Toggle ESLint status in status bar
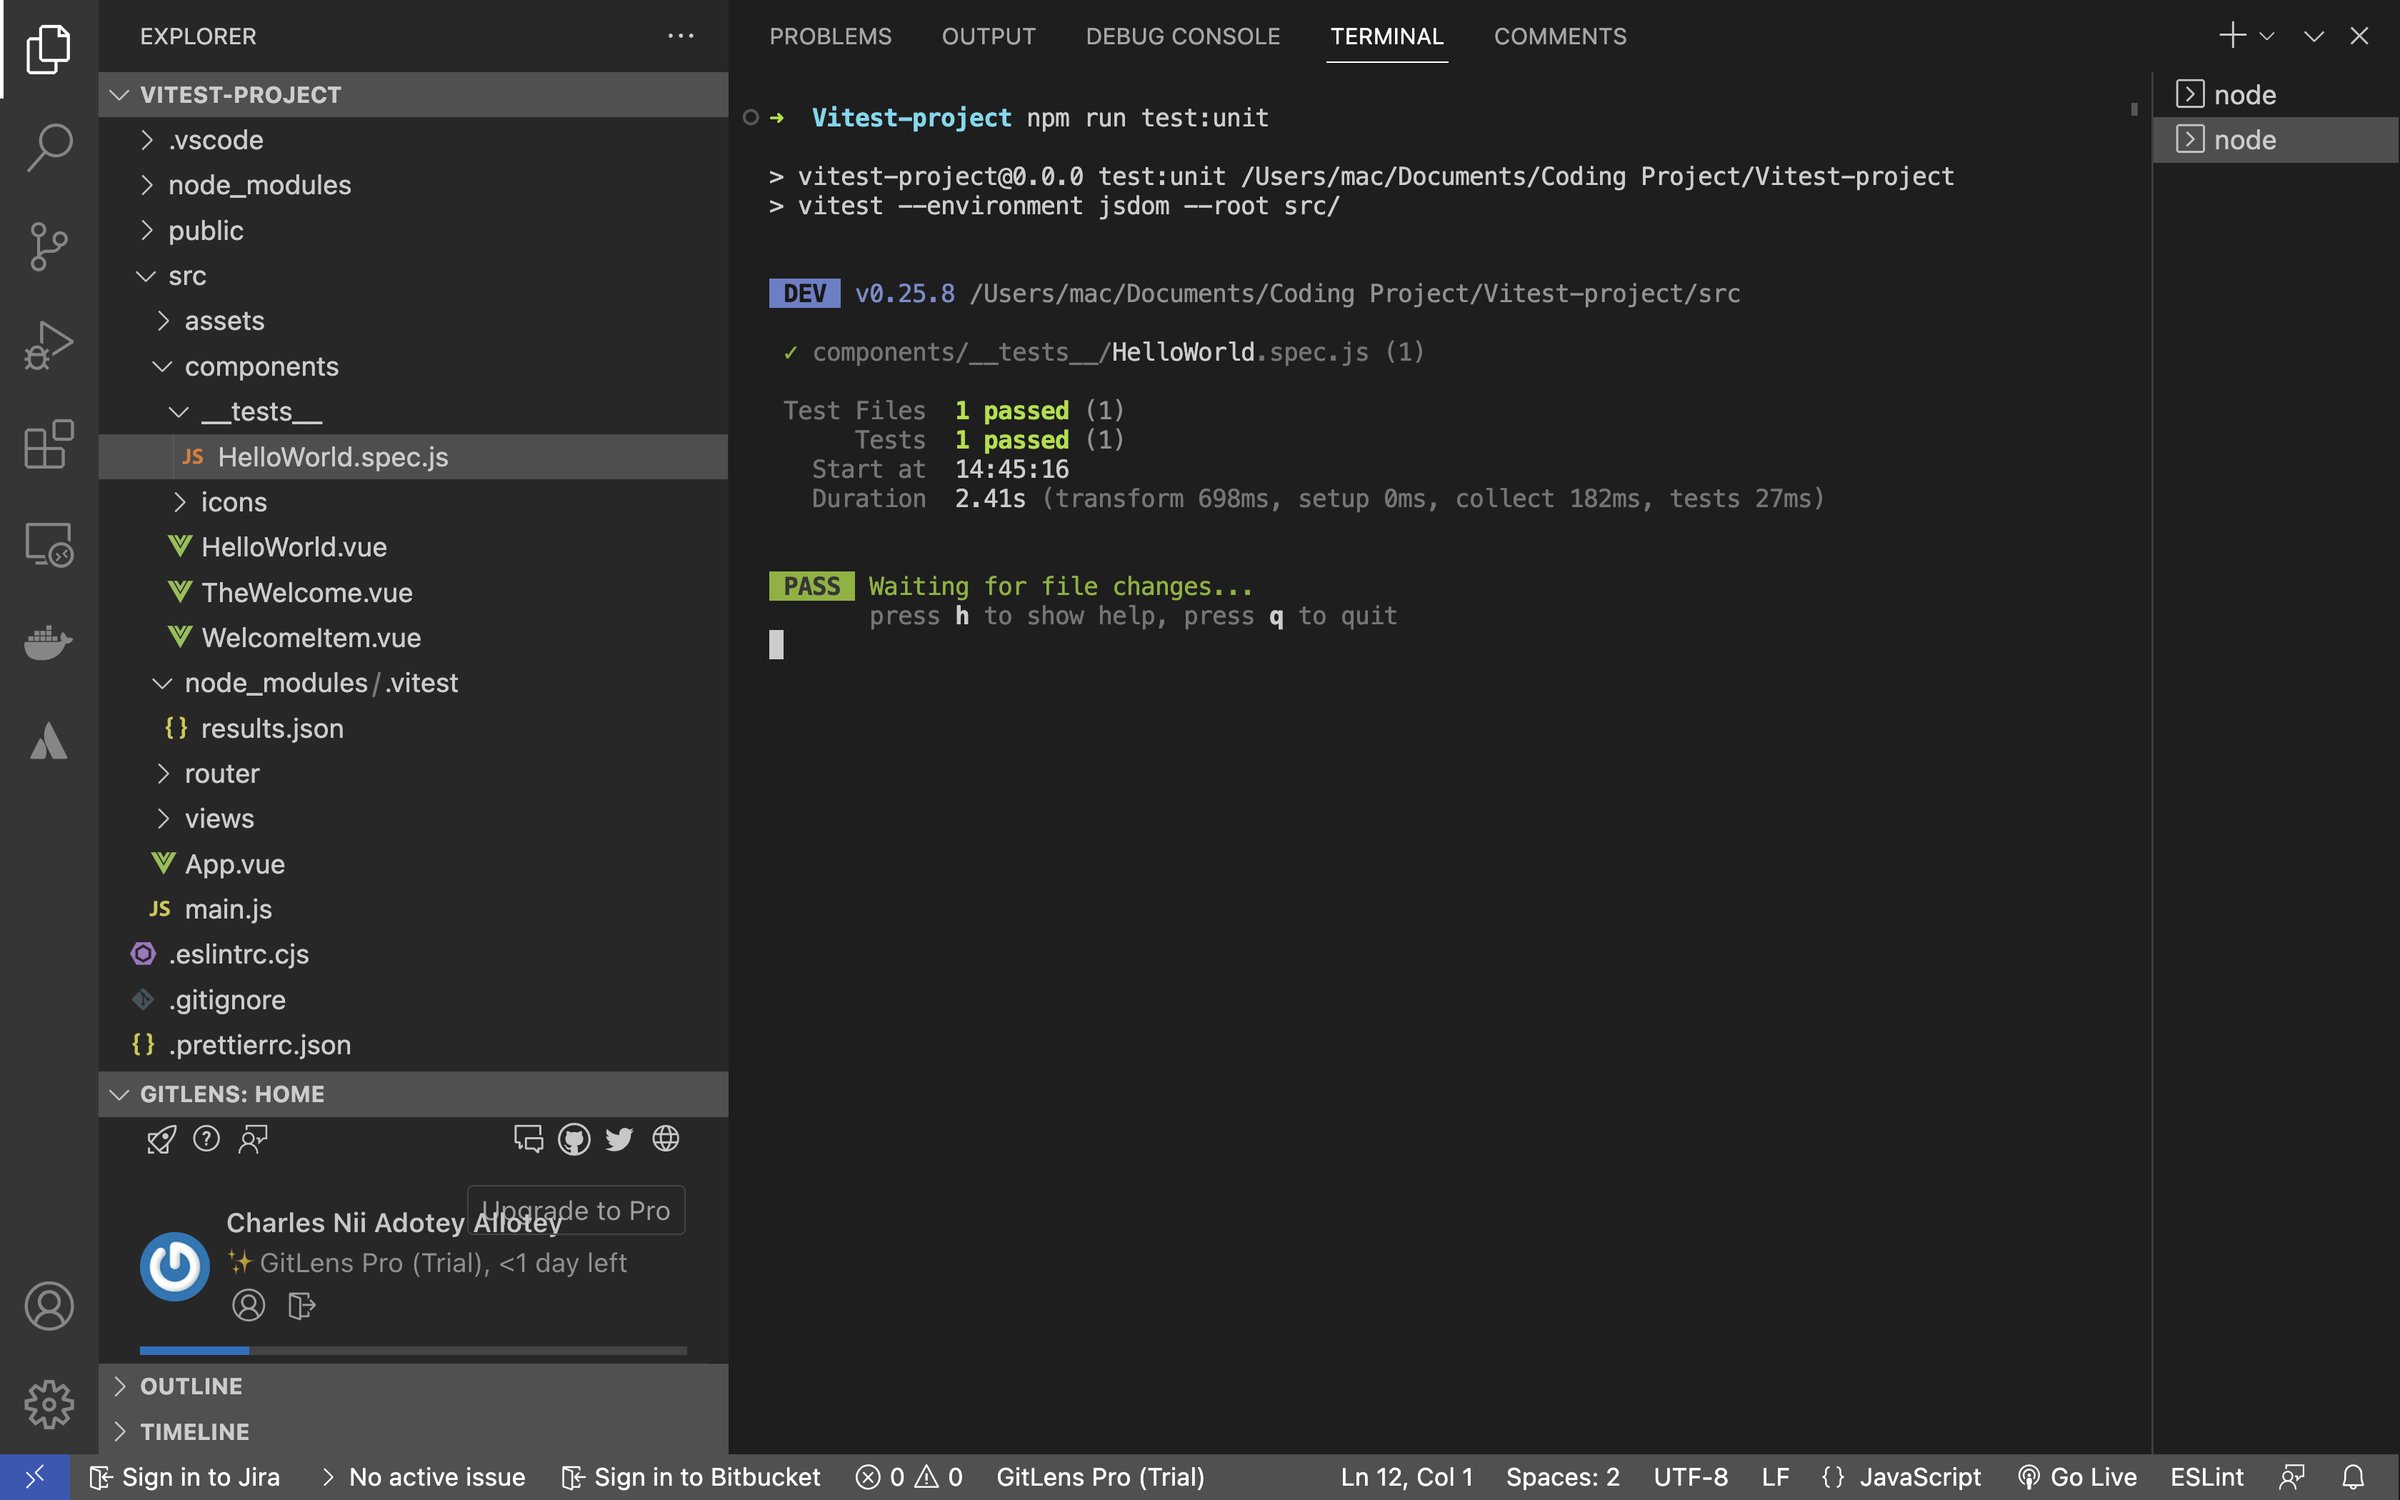The image size is (2400, 1500). tap(2206, 1477)
